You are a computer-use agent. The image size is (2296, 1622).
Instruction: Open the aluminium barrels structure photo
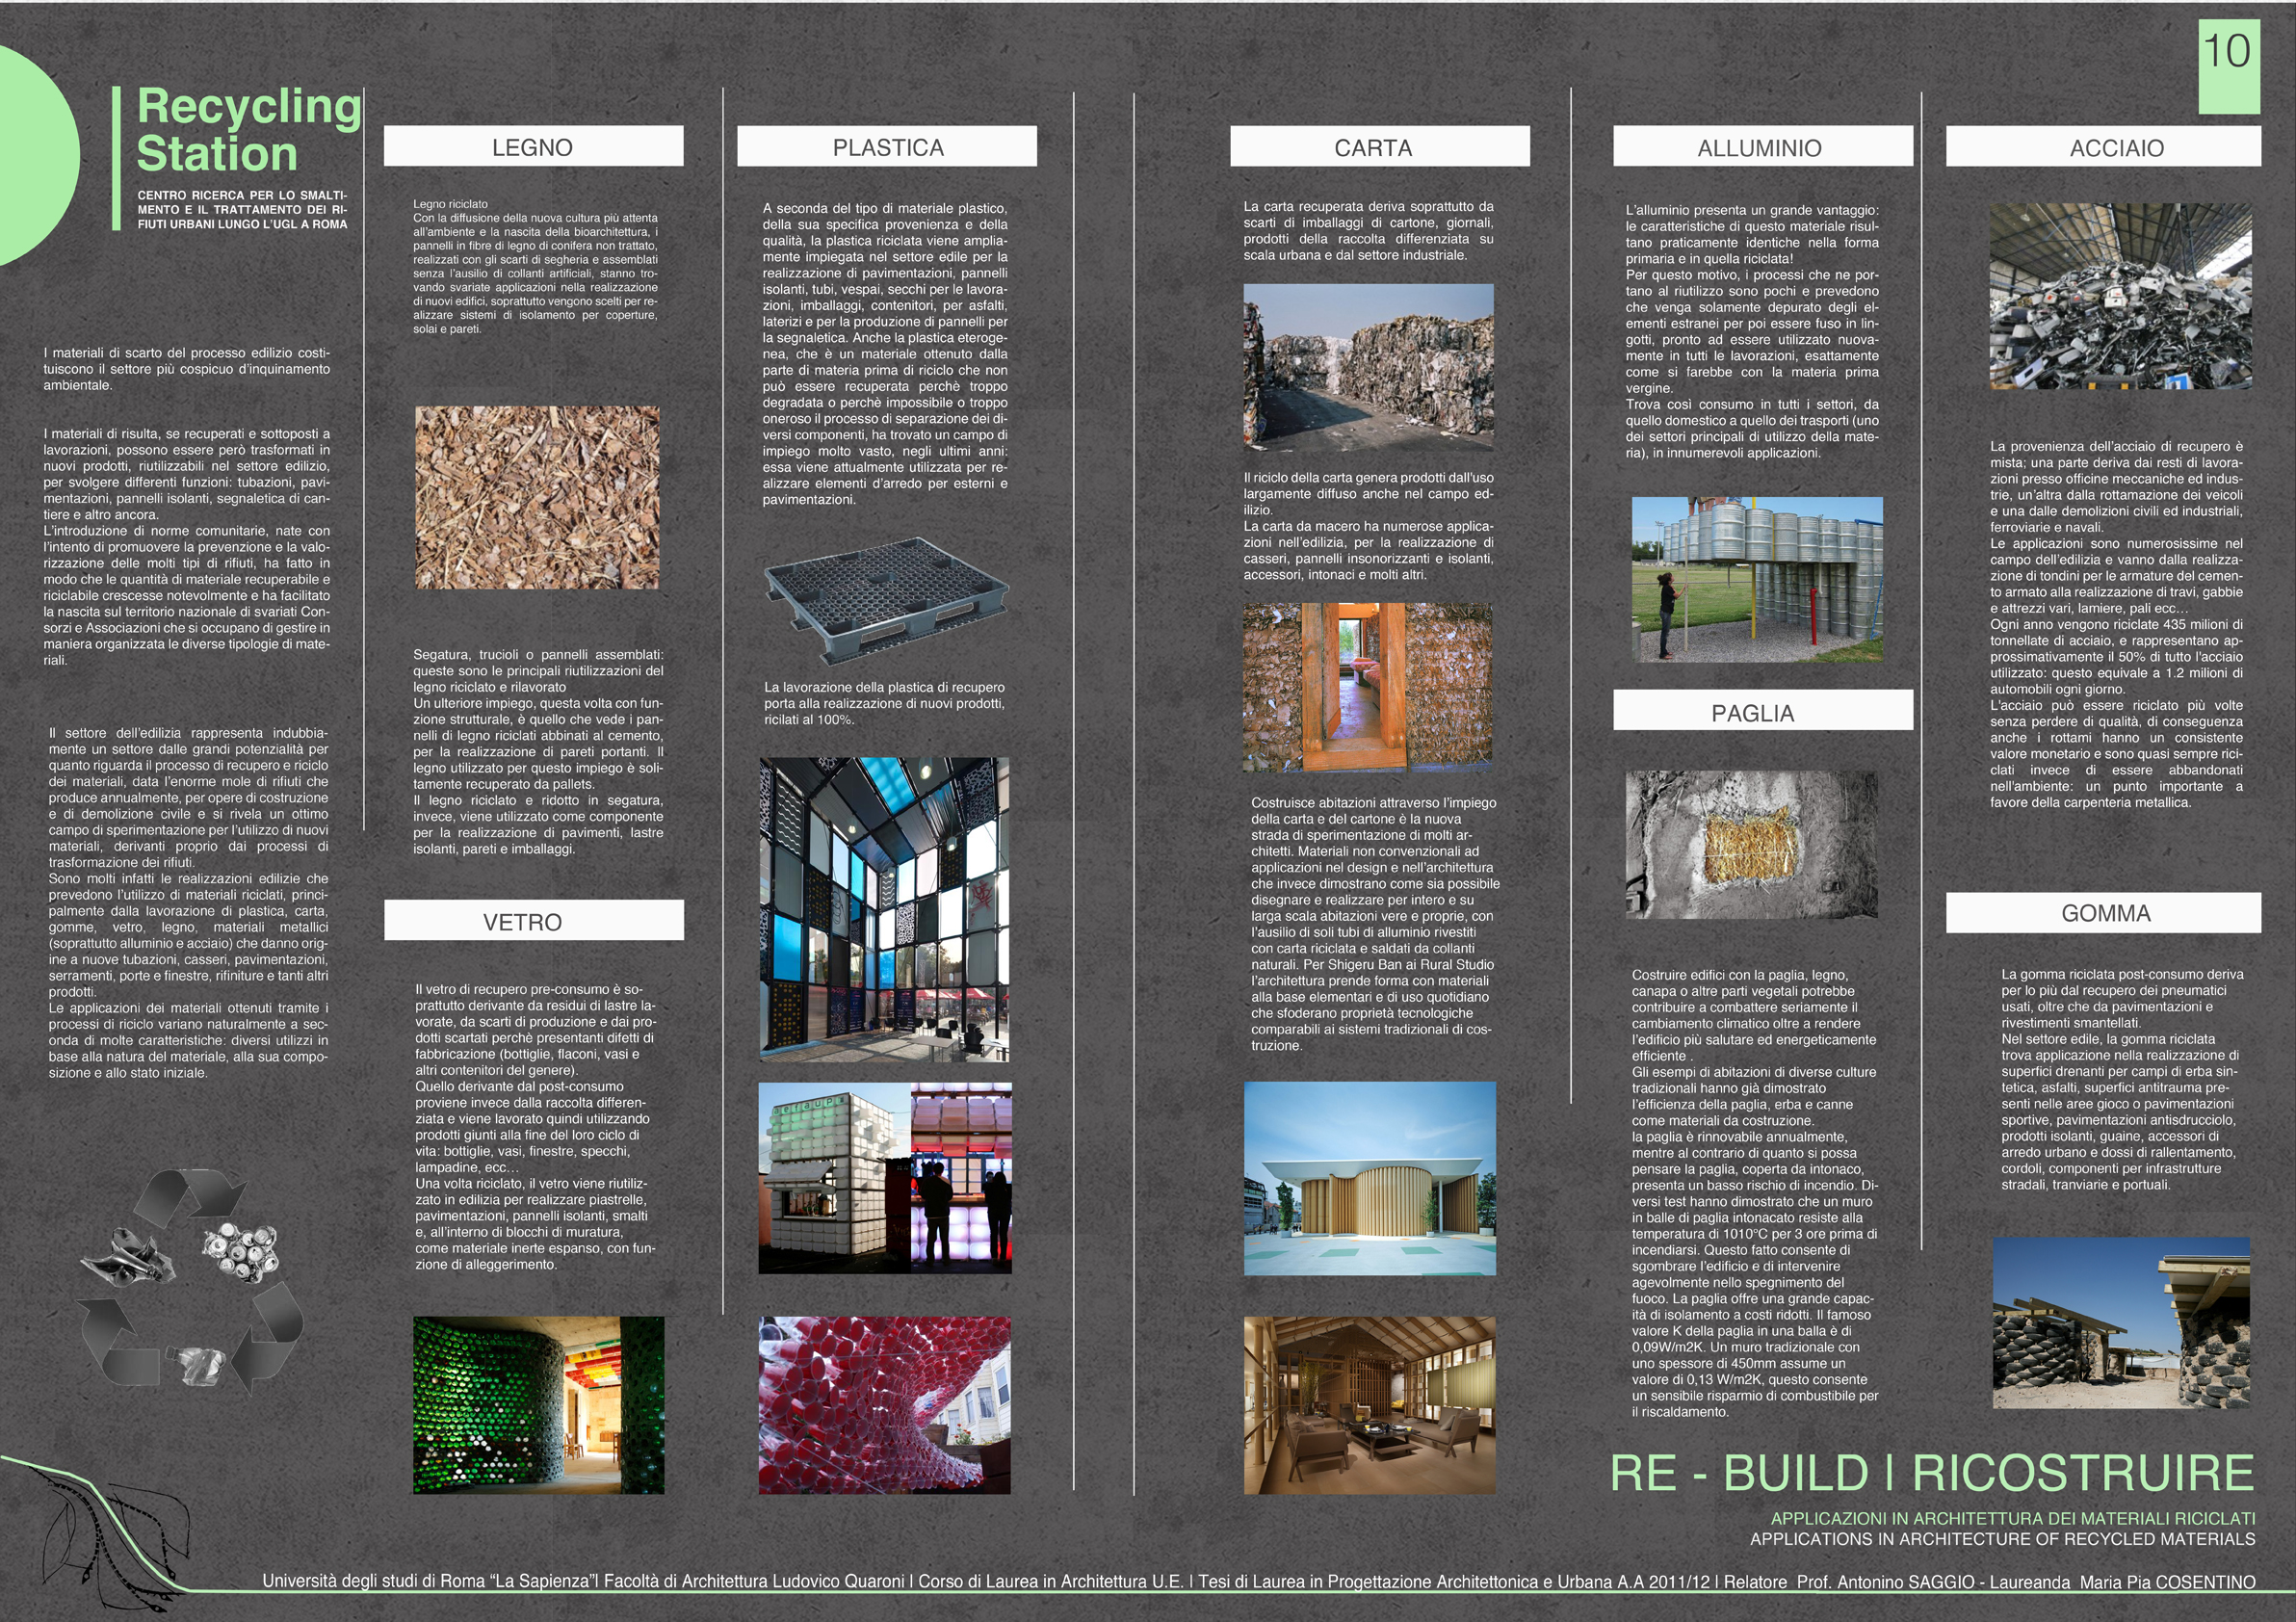[x=1757, y=579]
